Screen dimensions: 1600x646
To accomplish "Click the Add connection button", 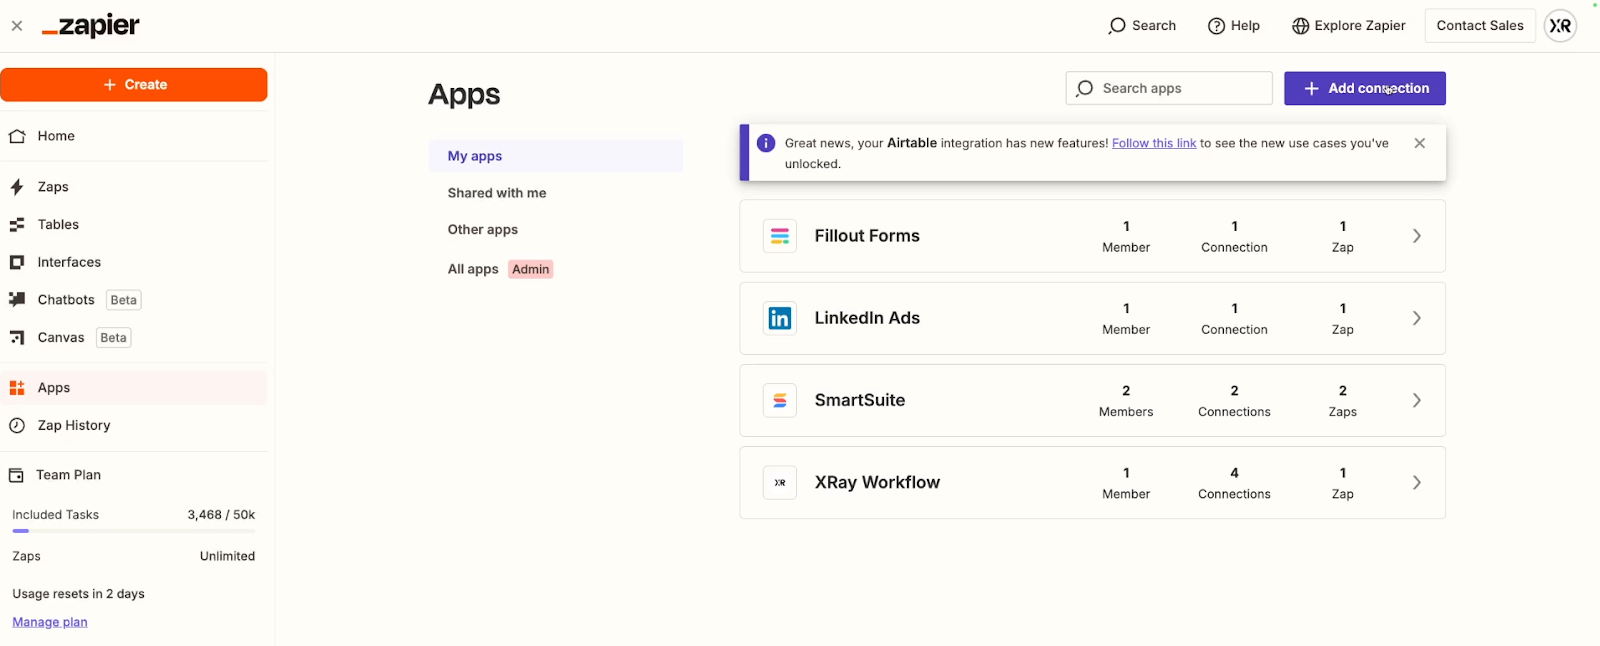I will pyautogui.click(x=1365, y=88).
